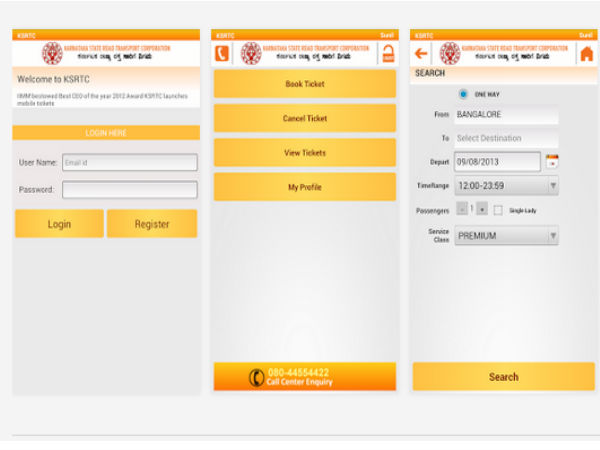Select the One Way radio button
The height and width of the screenshot is (450, 600).
(463, 94)
